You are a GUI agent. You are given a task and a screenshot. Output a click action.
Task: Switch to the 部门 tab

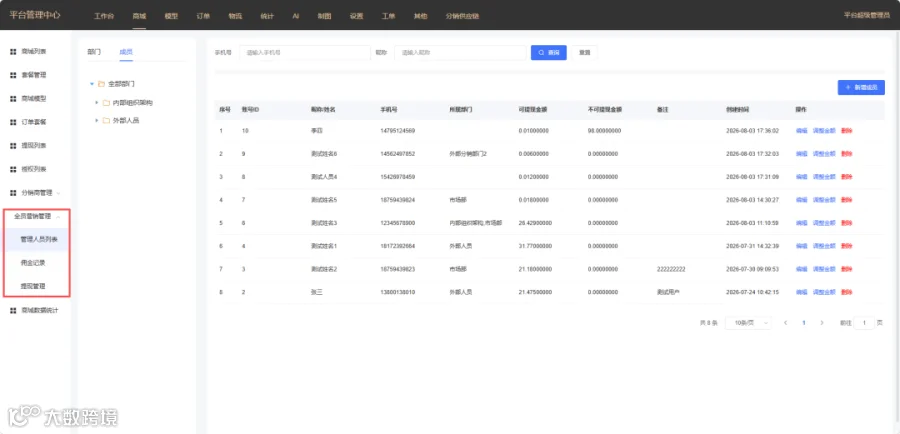[x=94, y=52]
